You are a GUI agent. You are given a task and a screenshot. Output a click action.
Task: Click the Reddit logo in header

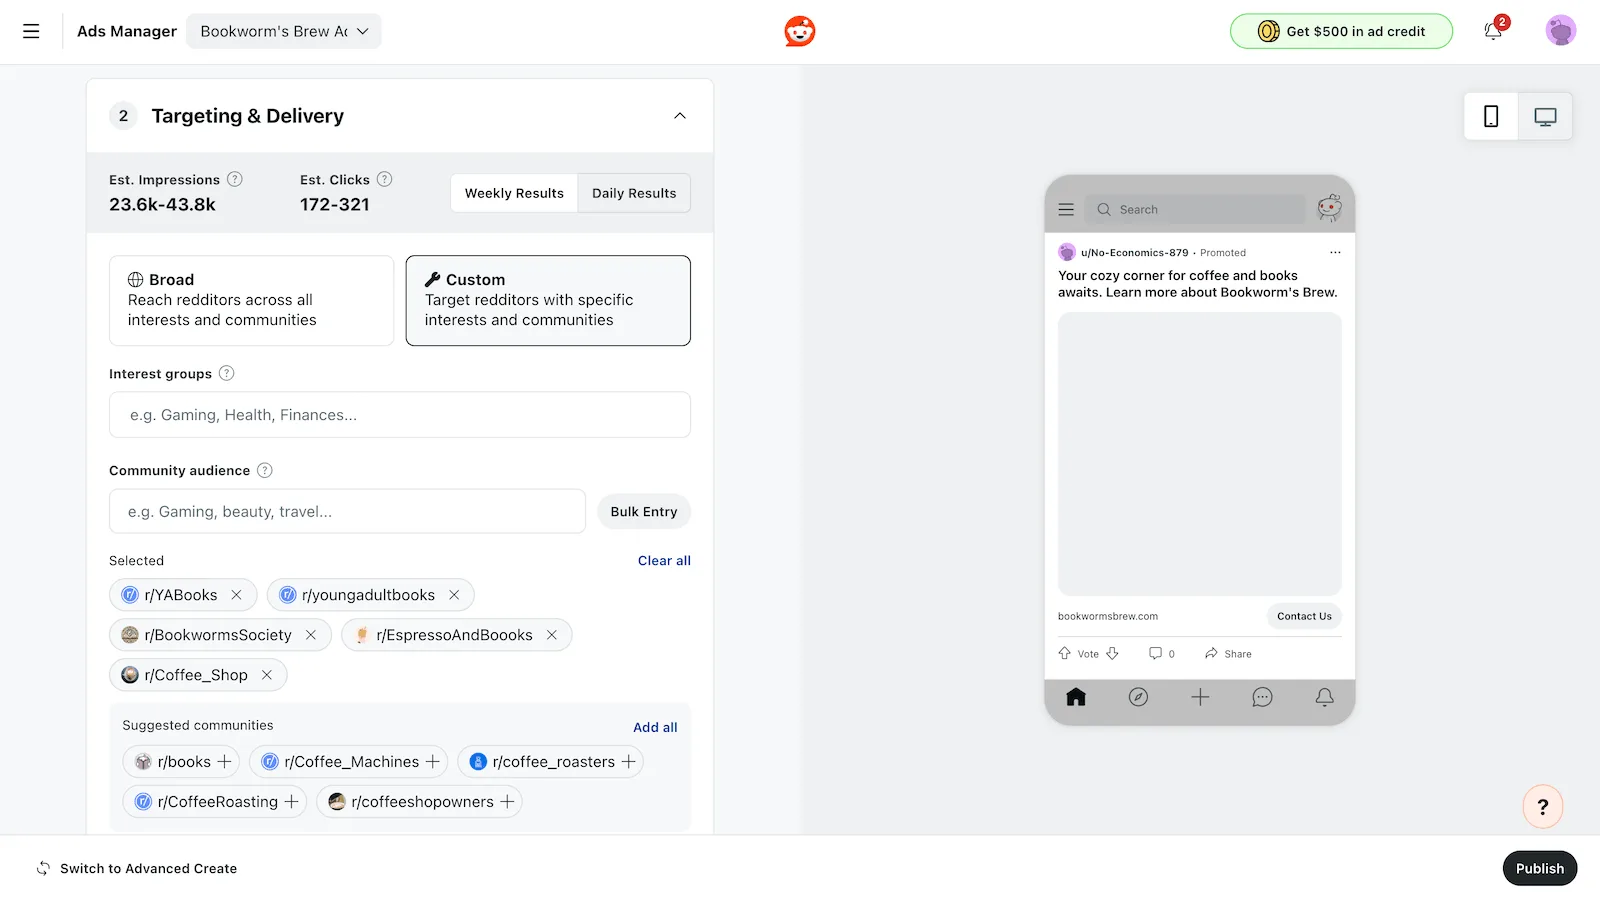tap(800, 31)
